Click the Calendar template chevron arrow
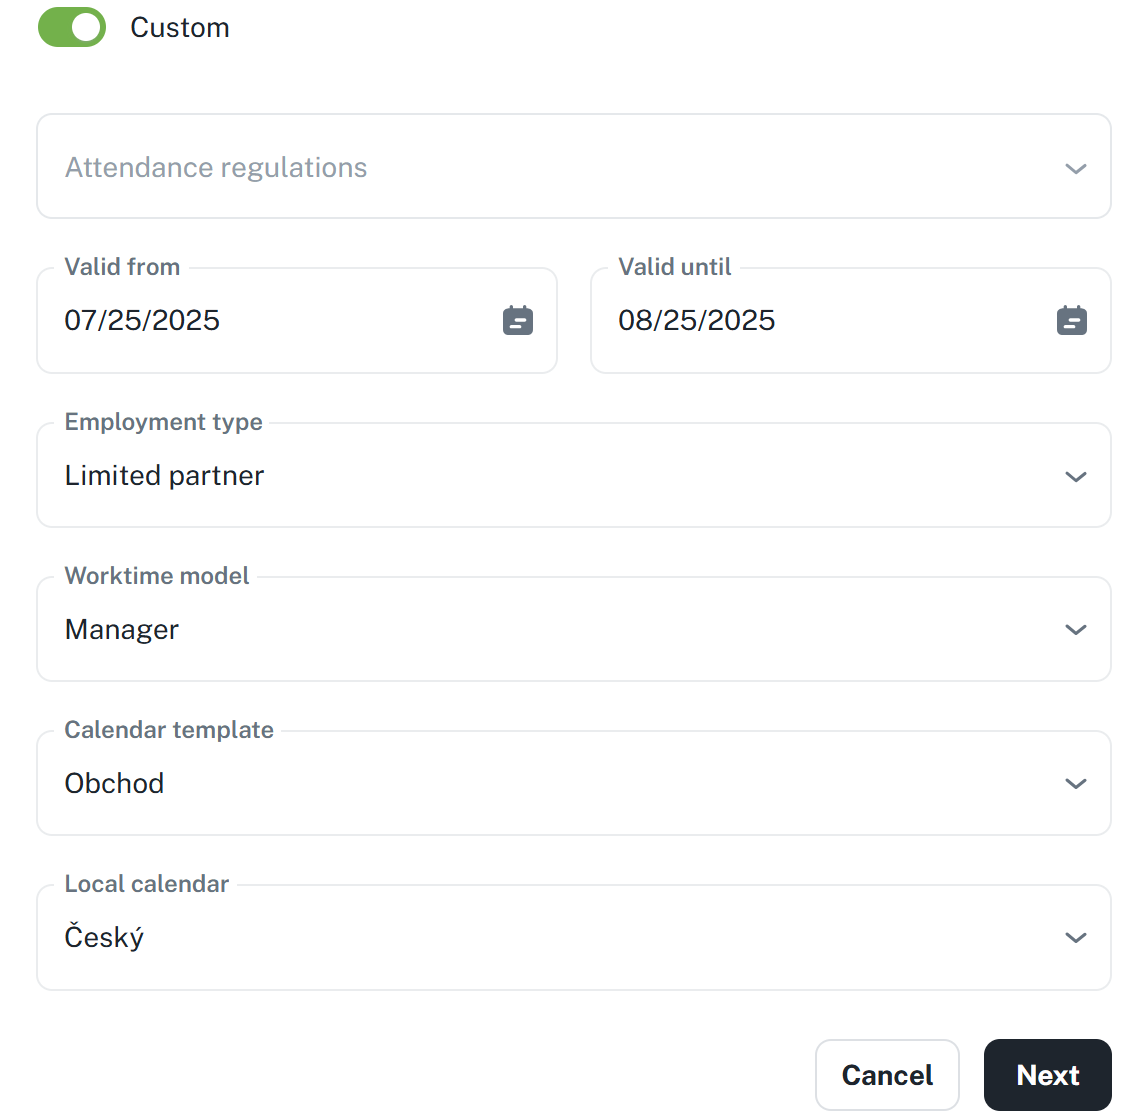 1076,784
